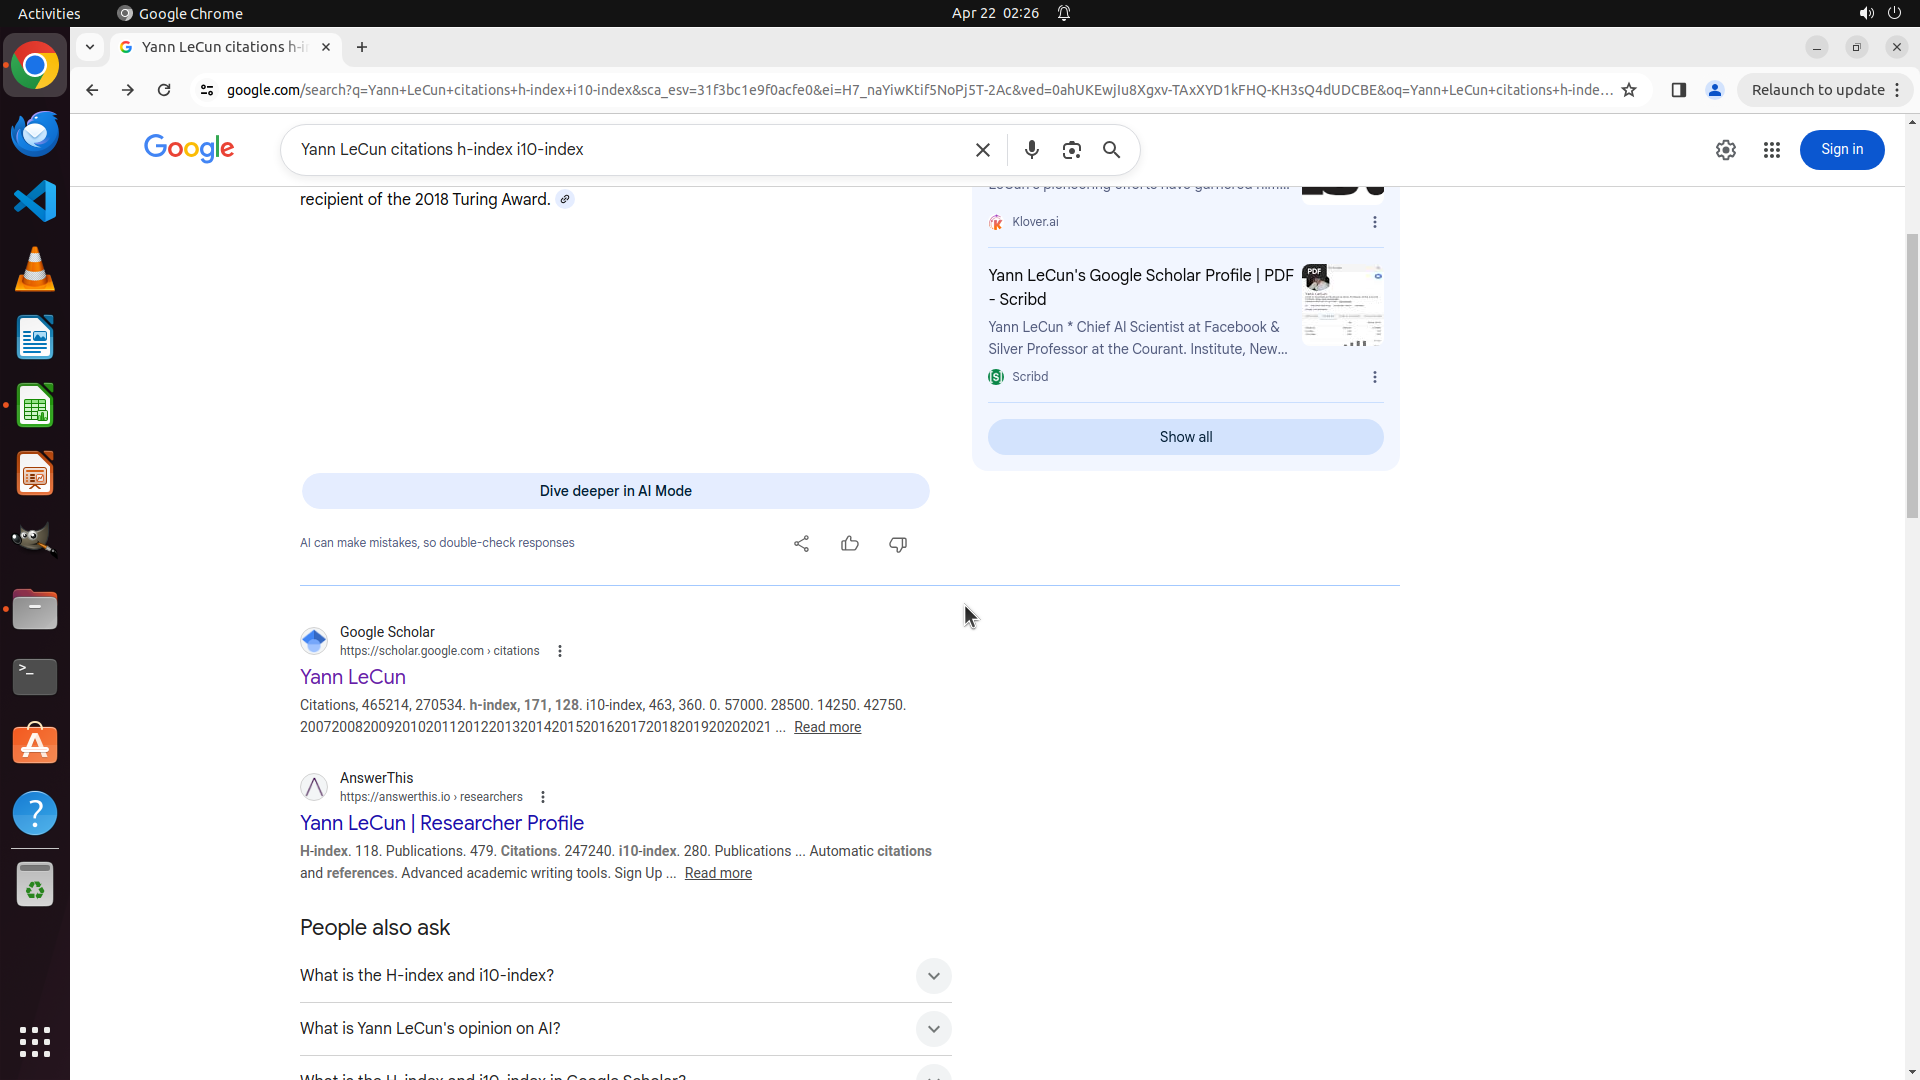
Task: Click the thumbs down feedback icon
Action: [x=897, y=544]
